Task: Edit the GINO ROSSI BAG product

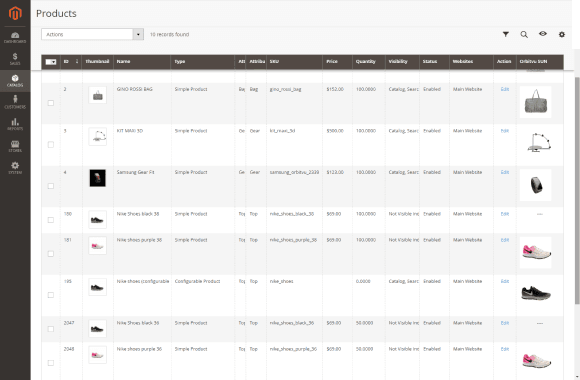Action: click(x=505, y=89)
